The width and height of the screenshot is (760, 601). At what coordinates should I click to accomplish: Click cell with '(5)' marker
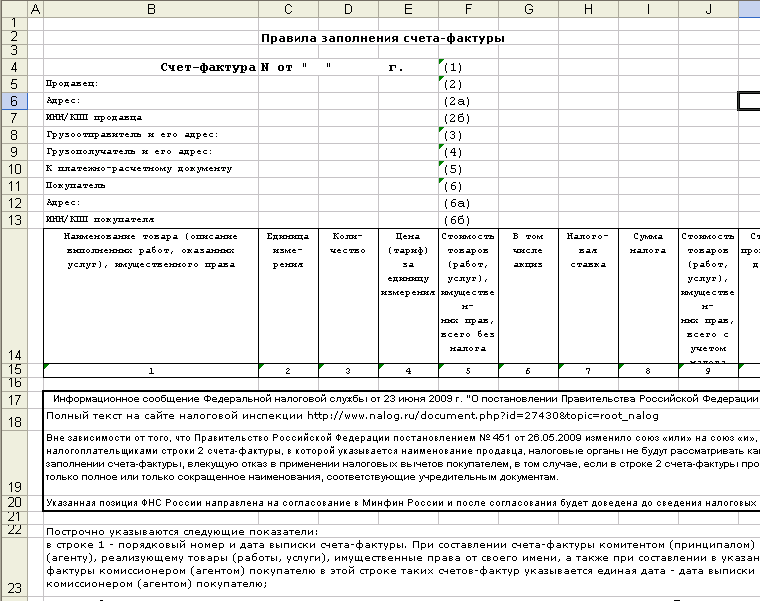pyautogui.click(x=468, y=169)
